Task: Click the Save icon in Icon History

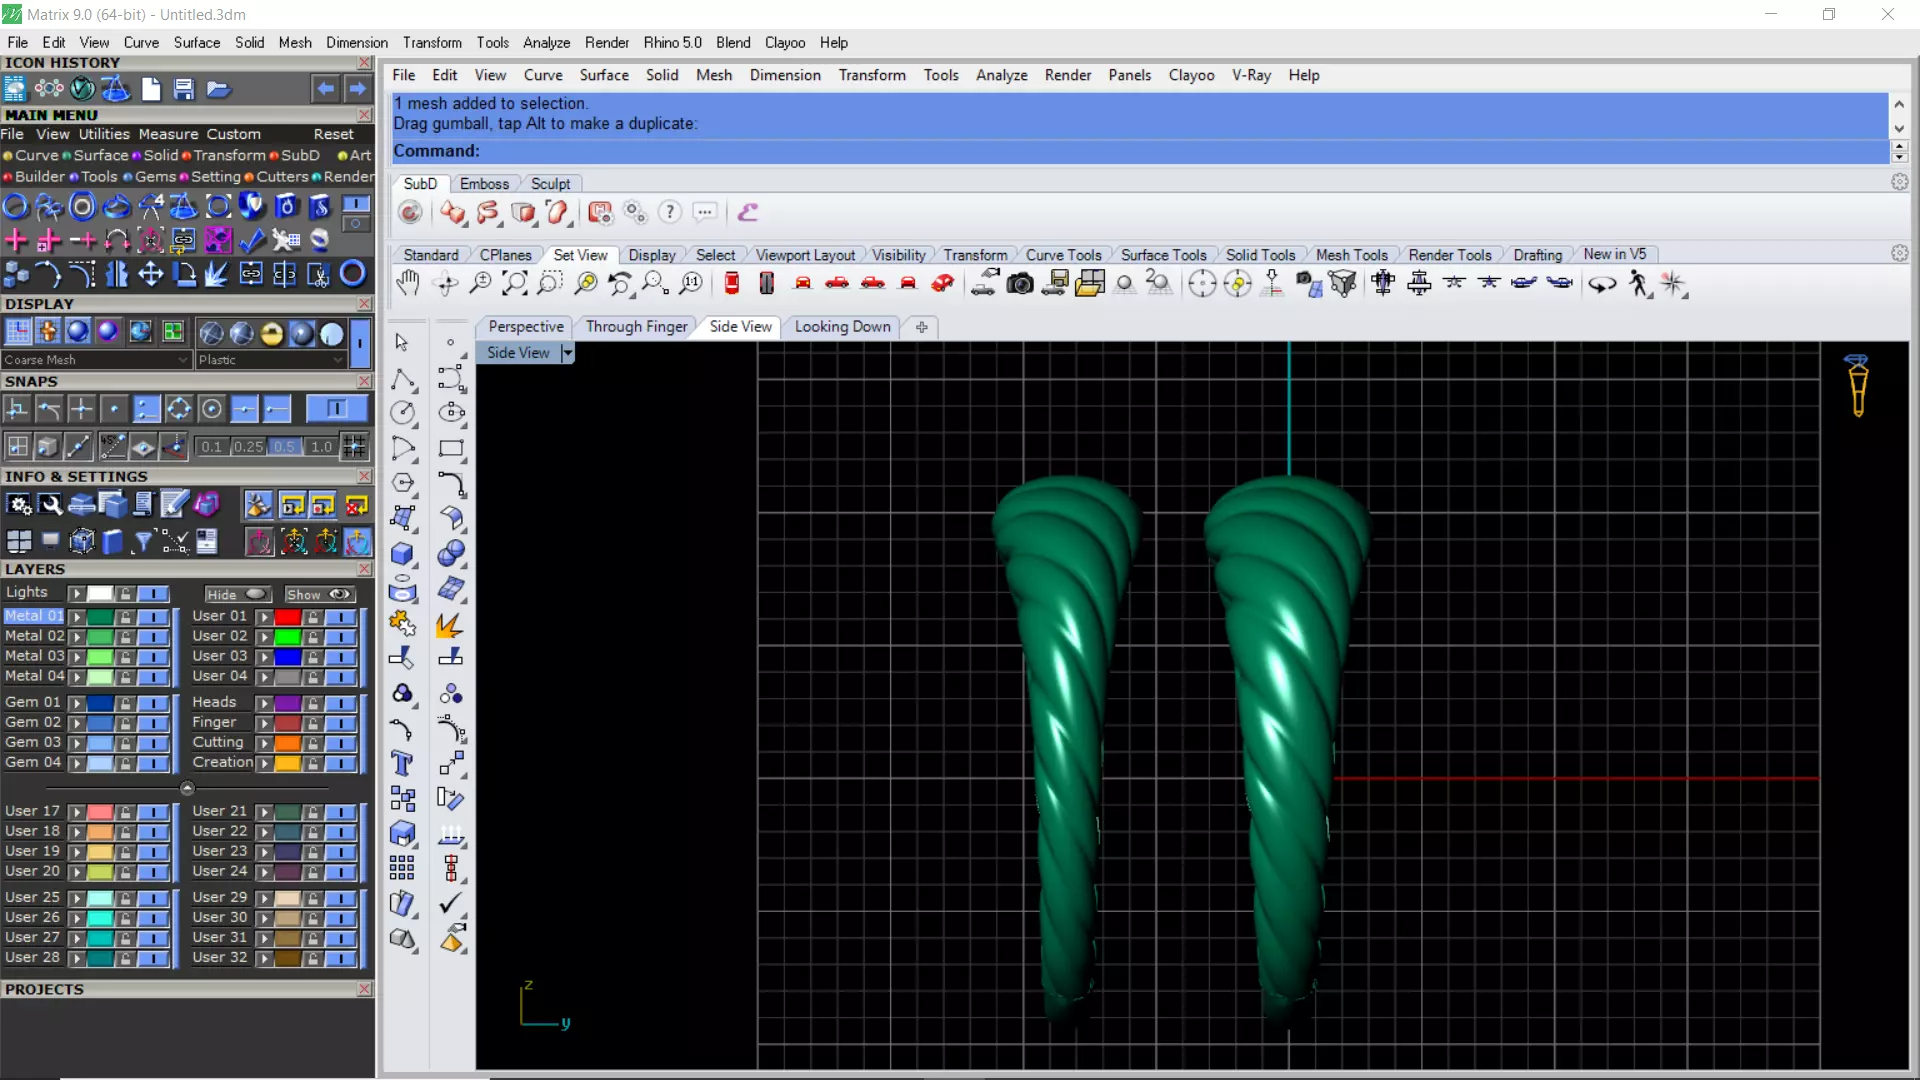Action: [183, 89]
